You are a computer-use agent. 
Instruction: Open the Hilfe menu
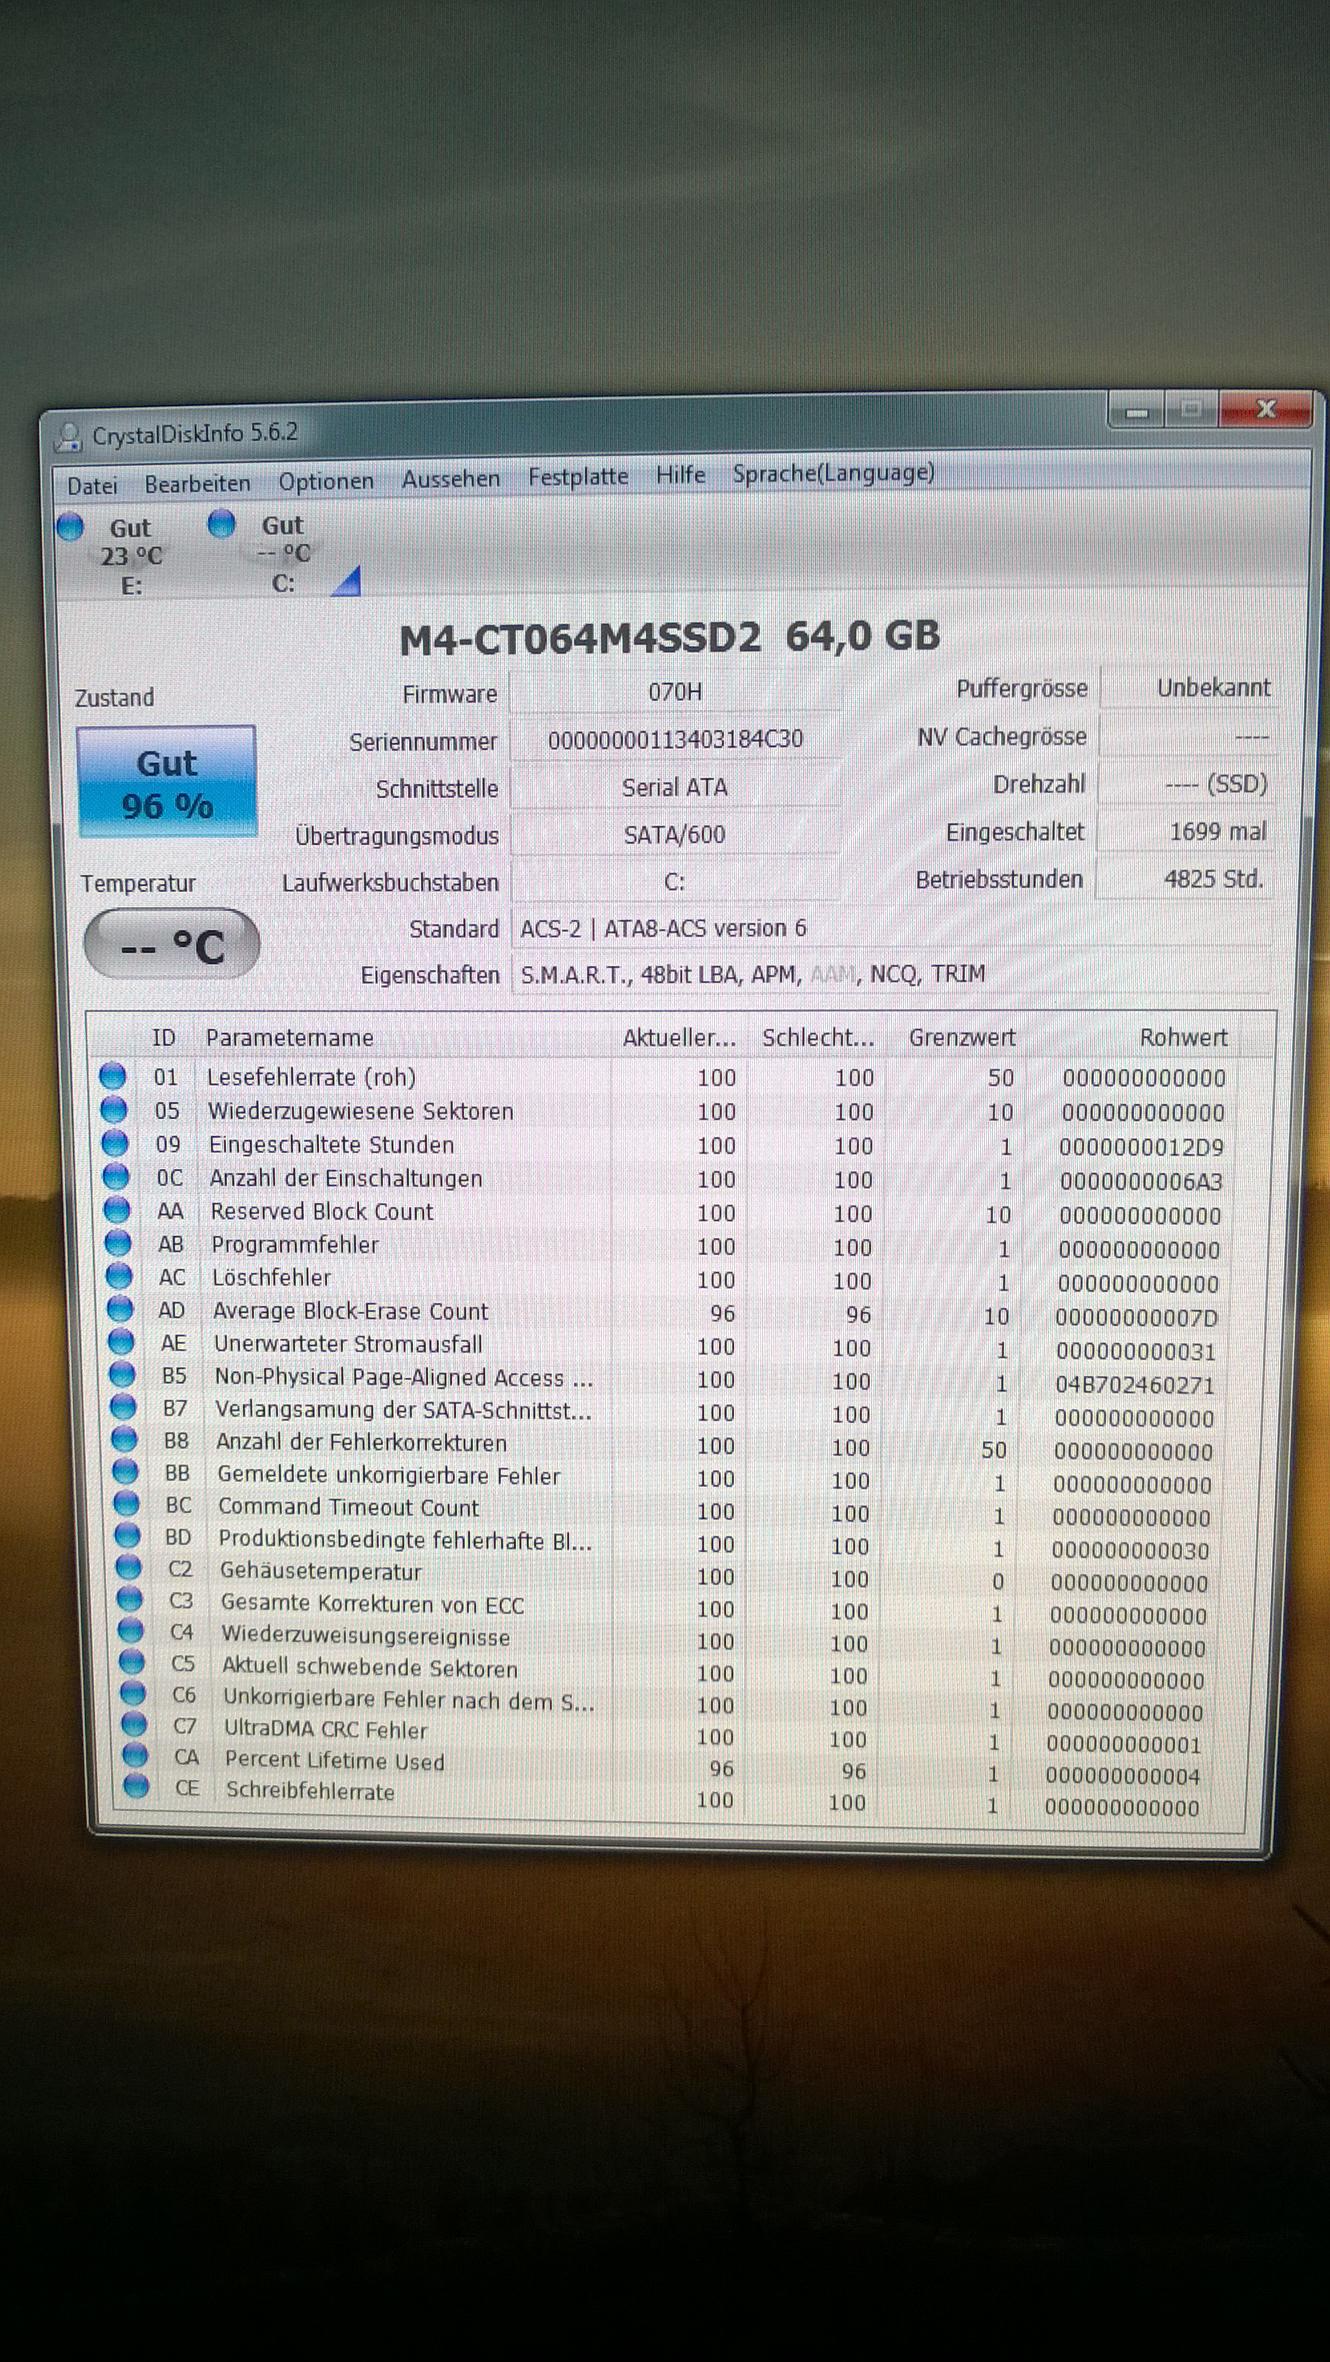pos(680,475)
